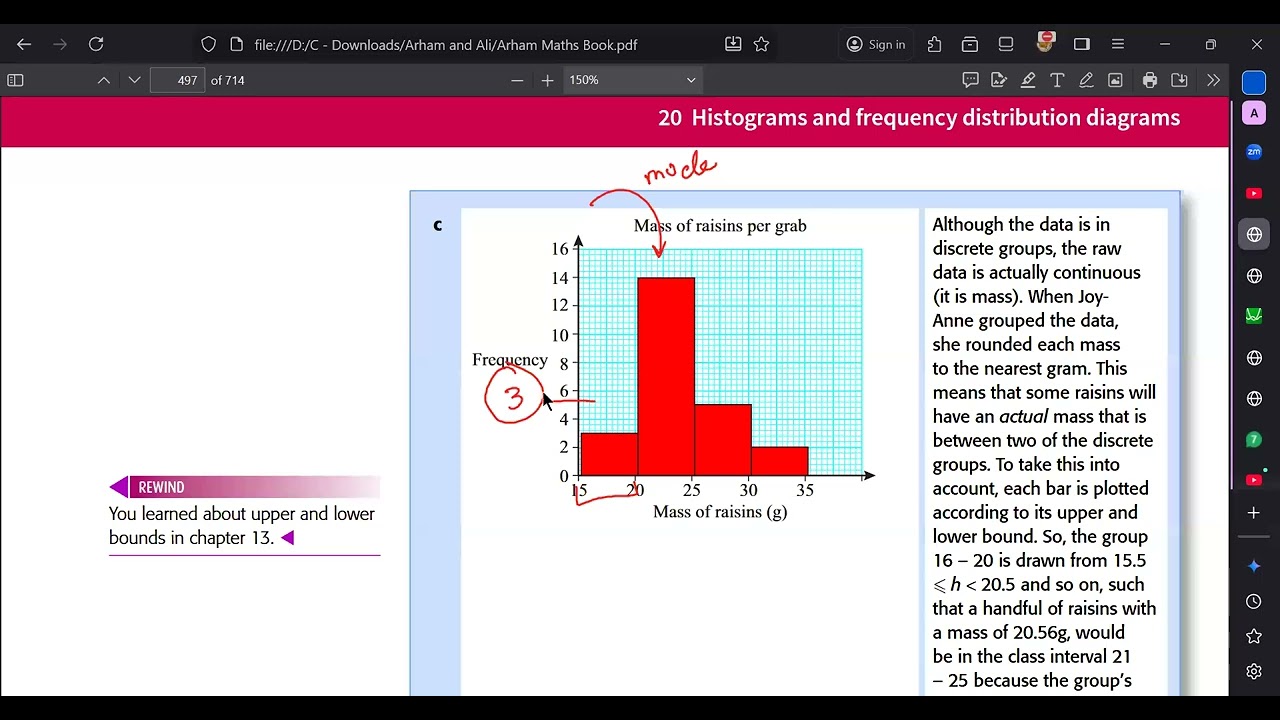Click the text 'You learned about upper and lower'

242,514
